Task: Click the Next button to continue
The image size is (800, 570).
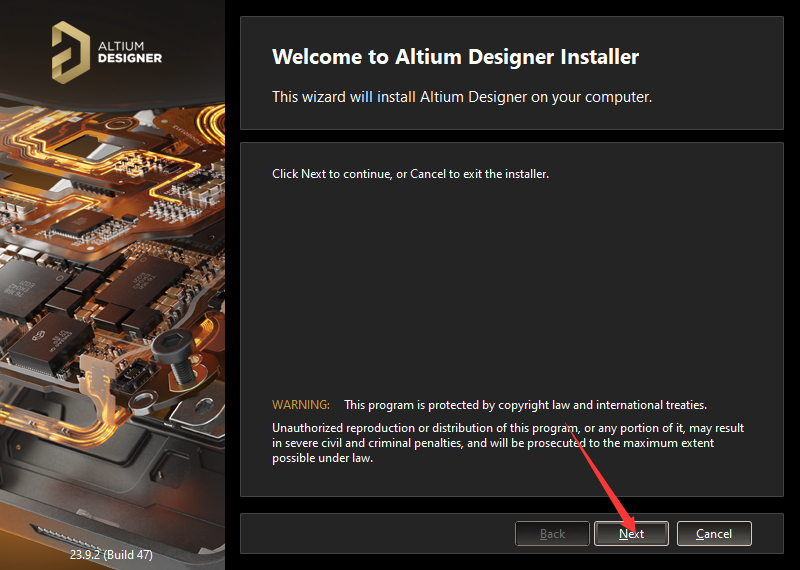Action: click(x=631, y=534)
